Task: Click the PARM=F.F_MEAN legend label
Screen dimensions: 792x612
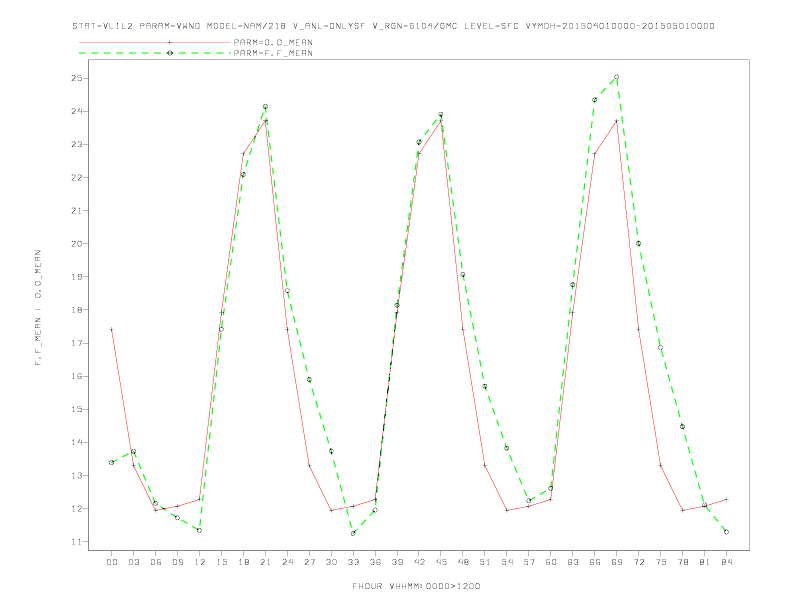Action: (273, 53)
